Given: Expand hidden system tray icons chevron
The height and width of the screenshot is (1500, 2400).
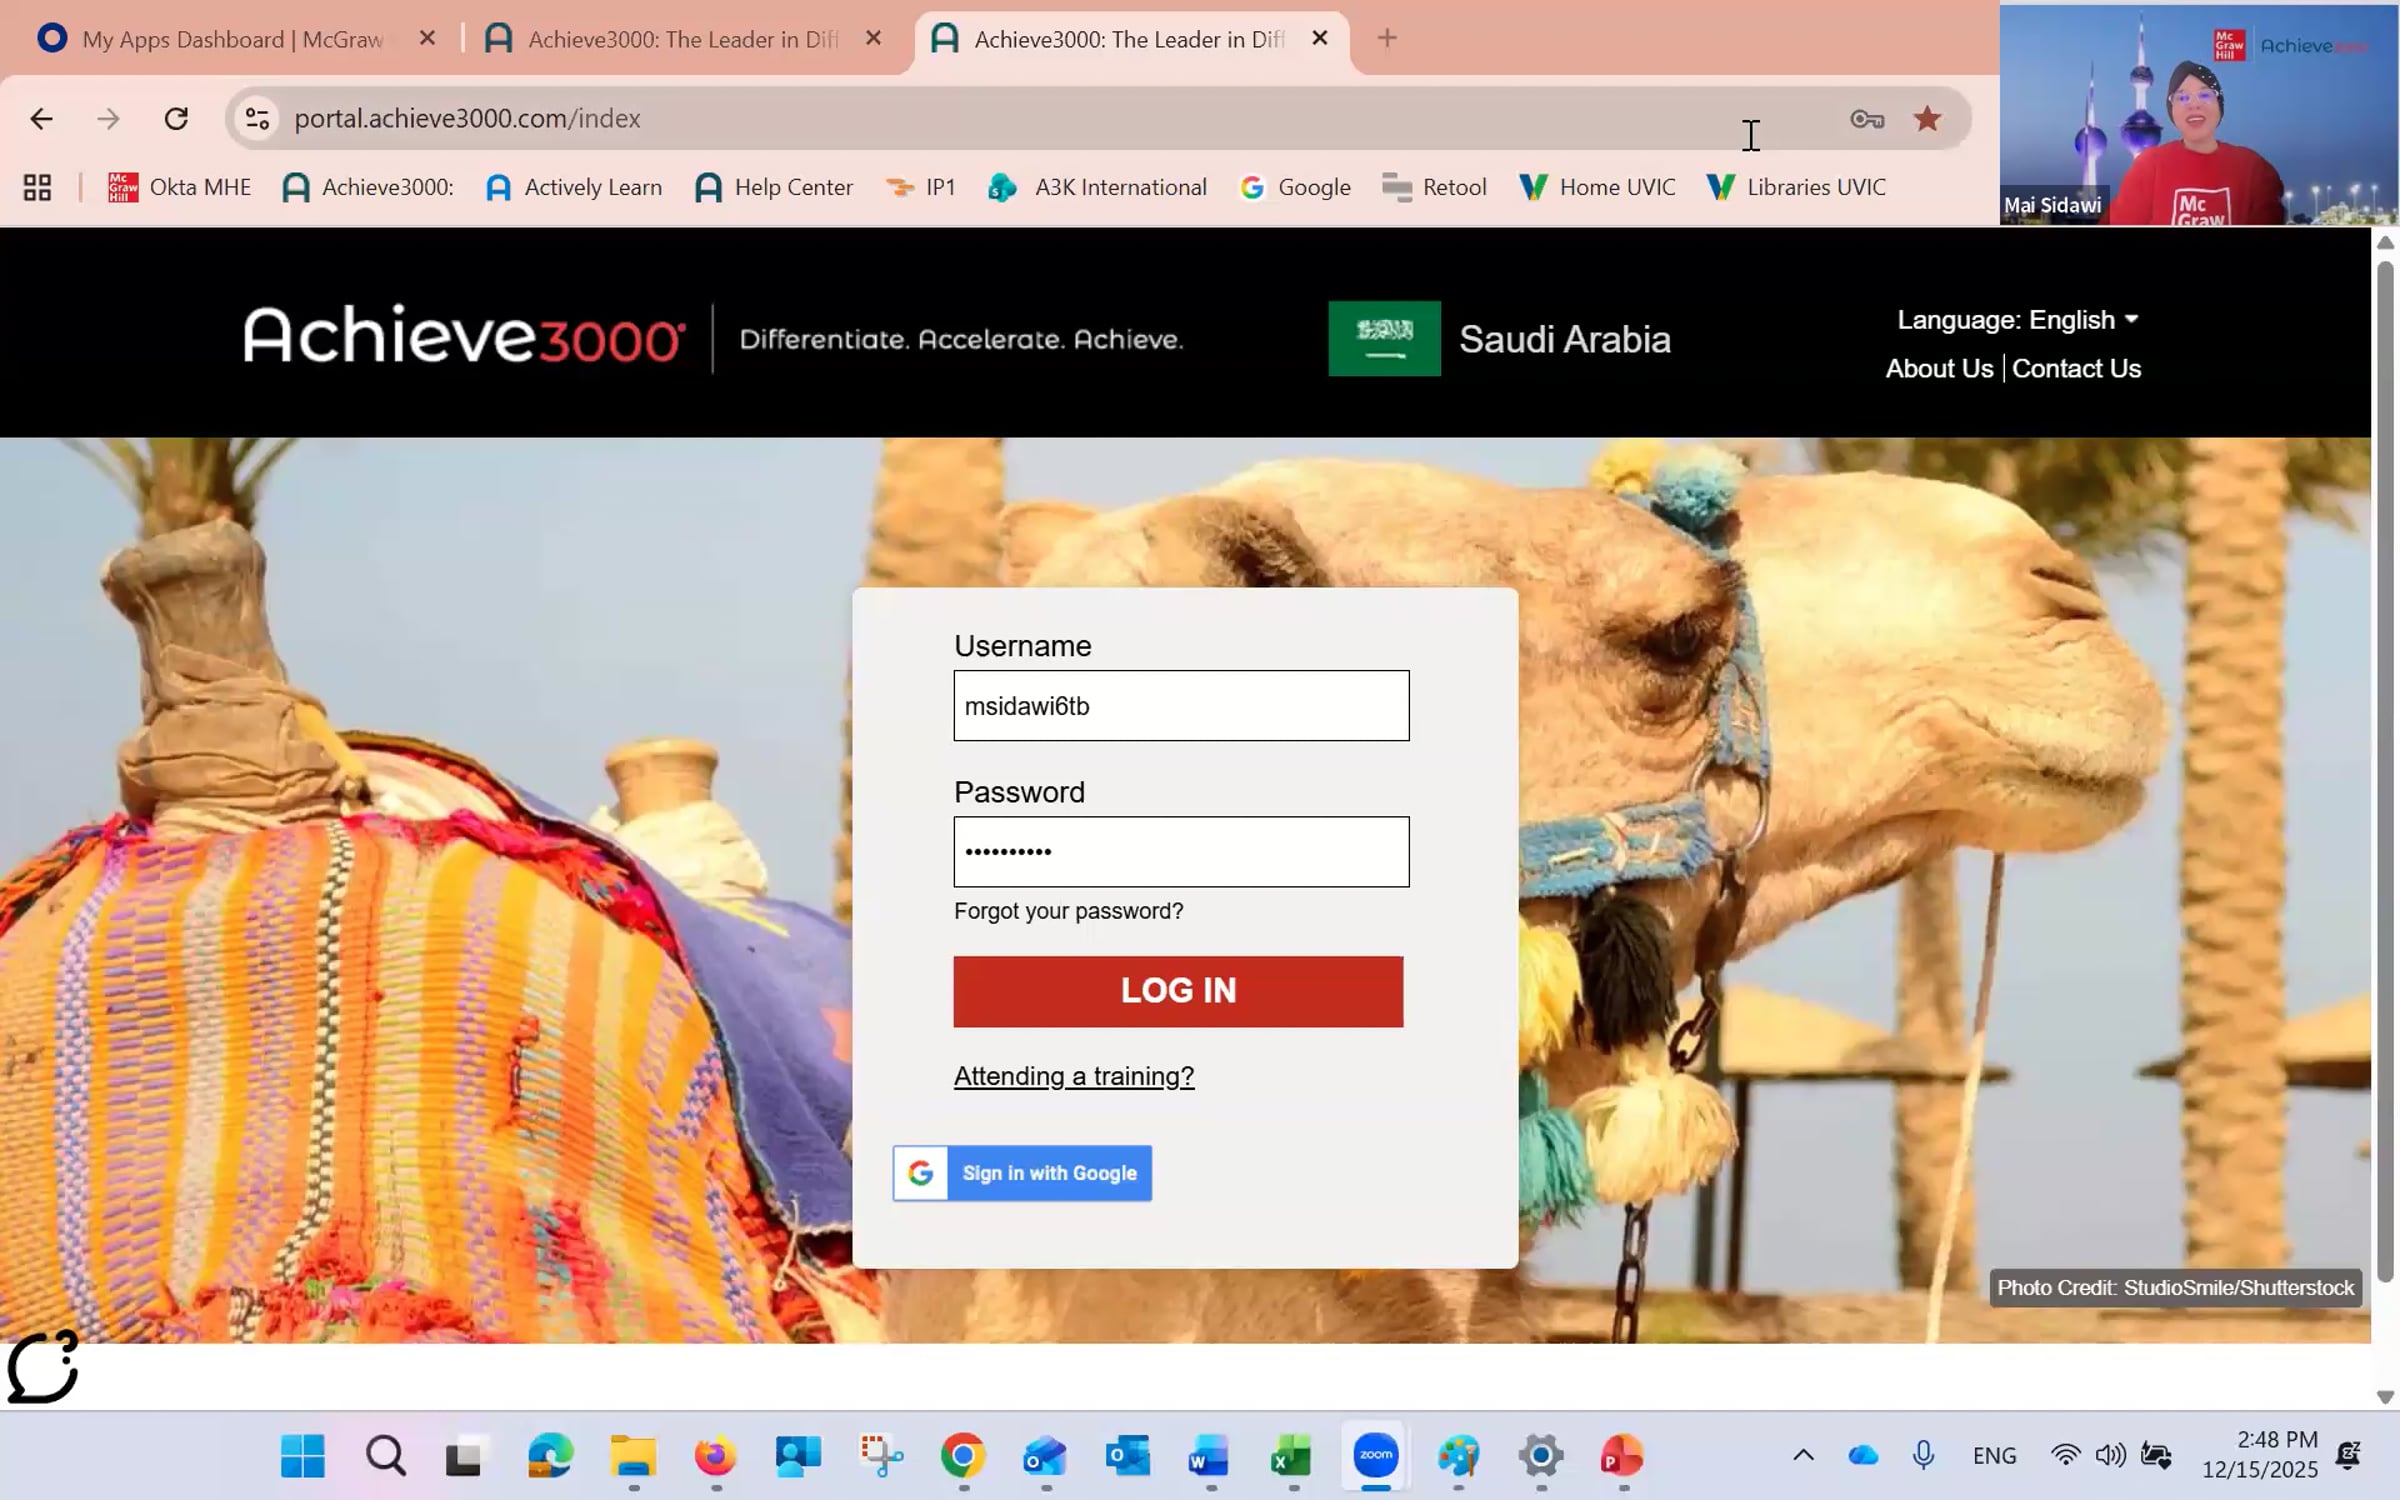Looking at the screenshot, I should pos(1803,1456).
